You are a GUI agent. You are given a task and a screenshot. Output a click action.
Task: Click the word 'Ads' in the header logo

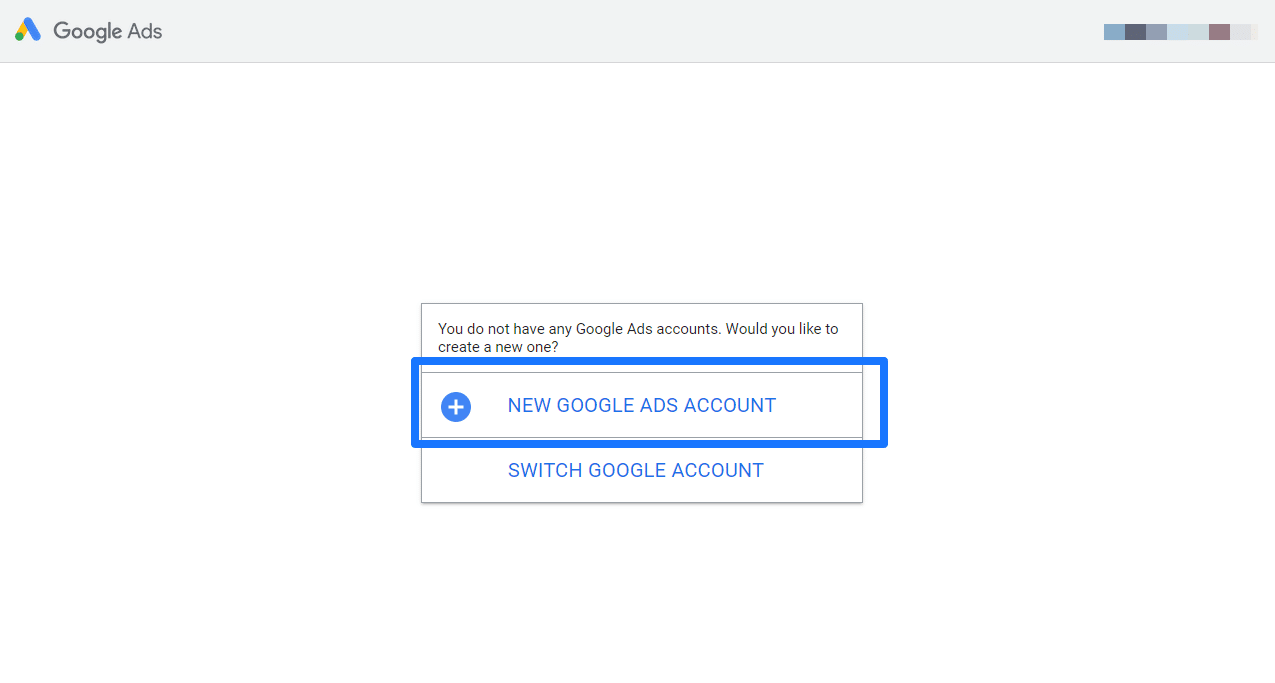145,31
